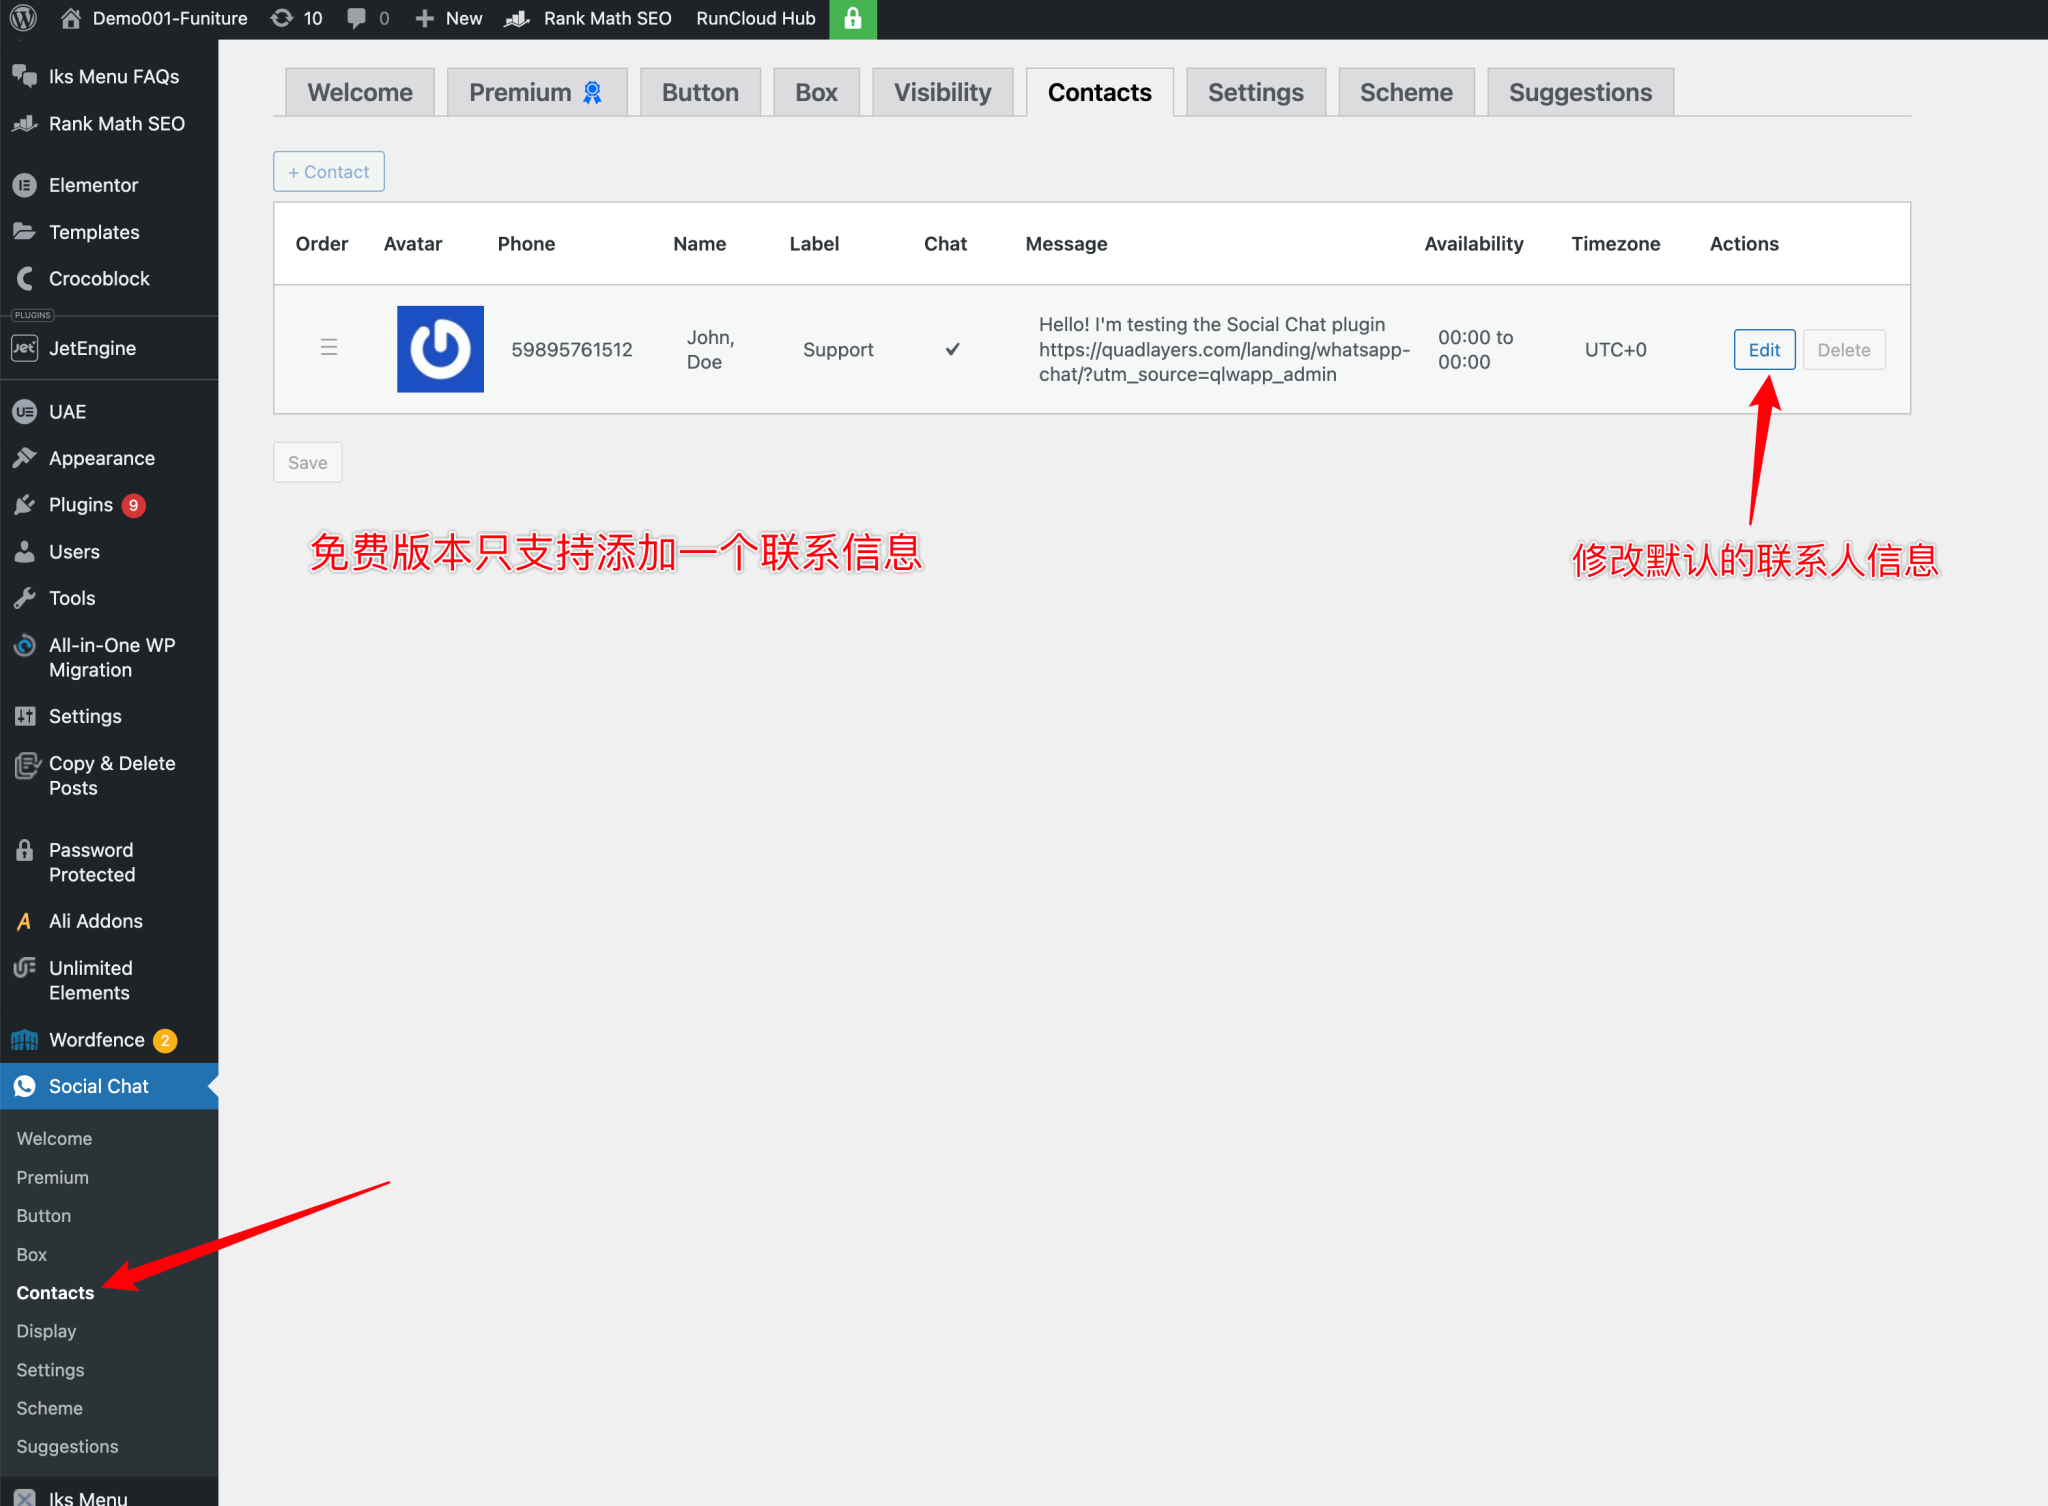Click the Crocoblock icon
This screenshot has height=1506, width=2048.
(x=25, y=278)
